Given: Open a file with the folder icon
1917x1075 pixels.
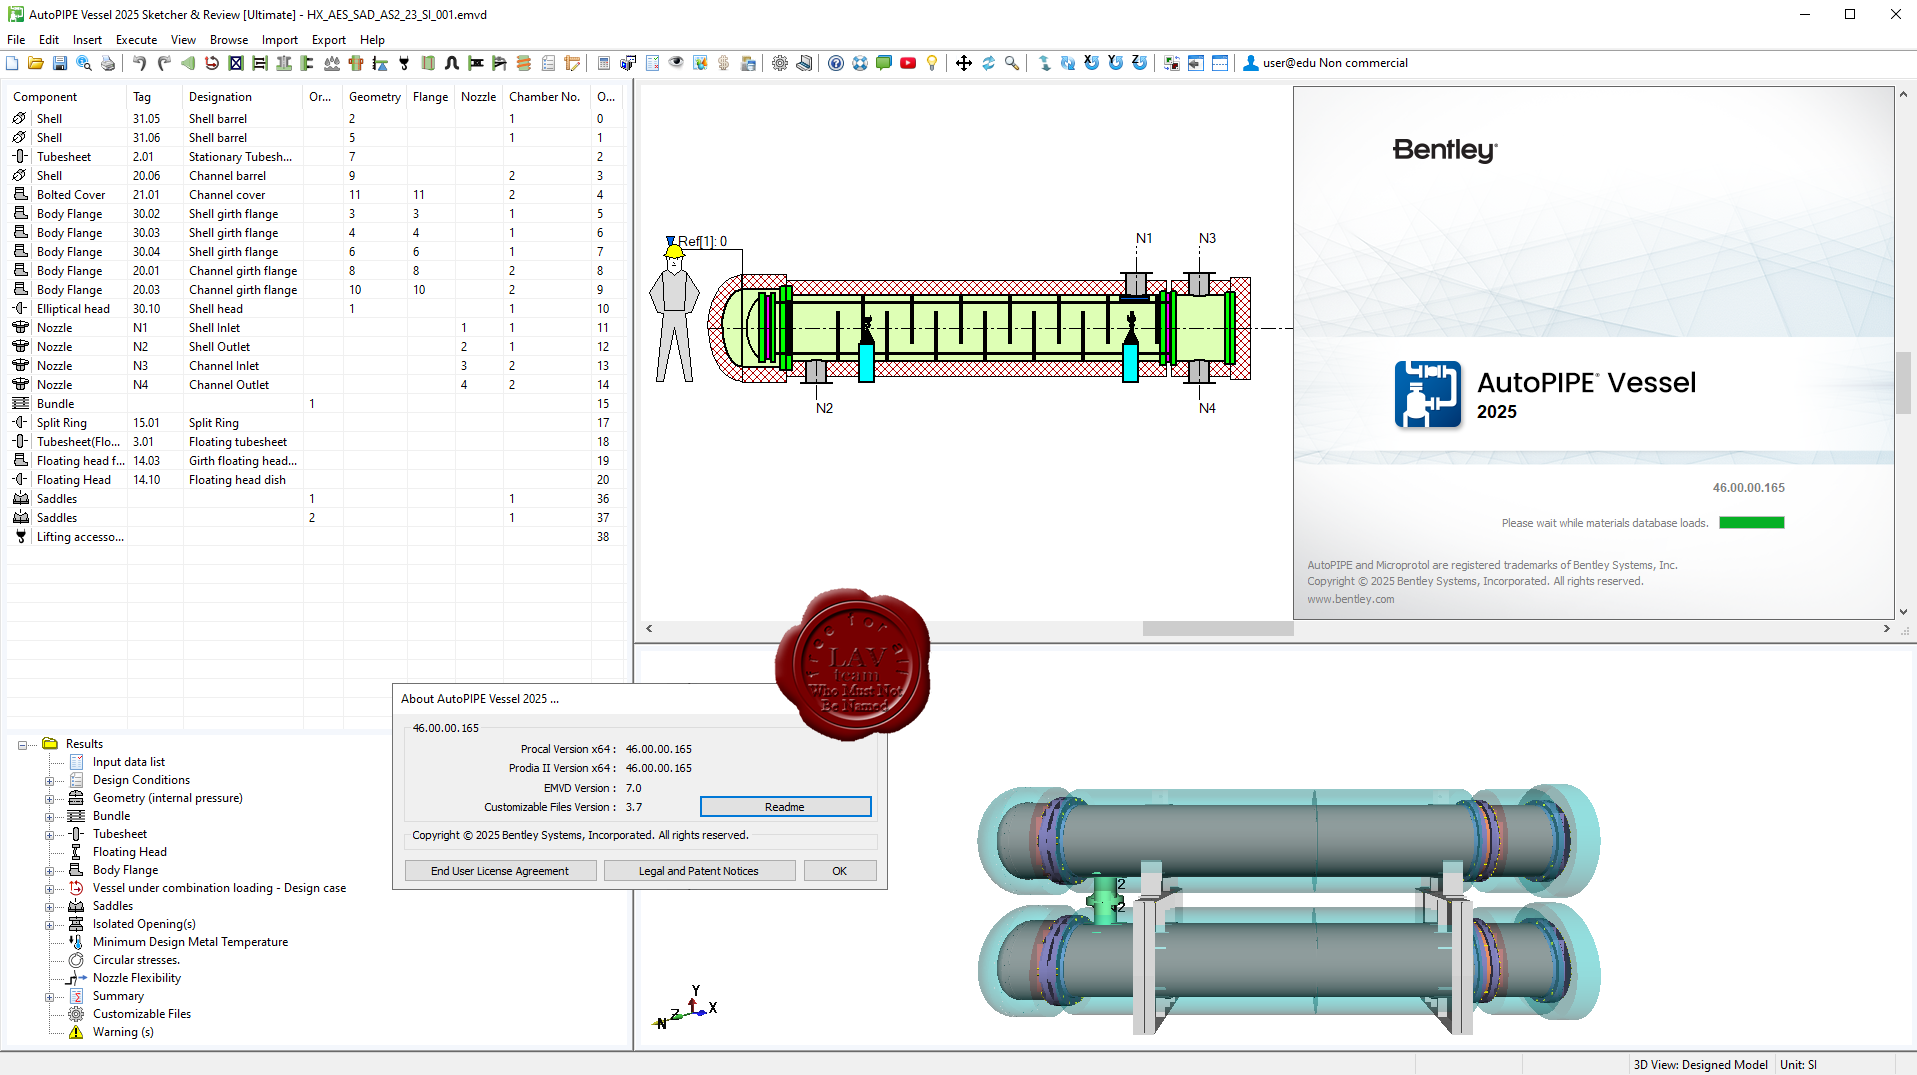Looking at the screenshot, I should pos(36,63).
